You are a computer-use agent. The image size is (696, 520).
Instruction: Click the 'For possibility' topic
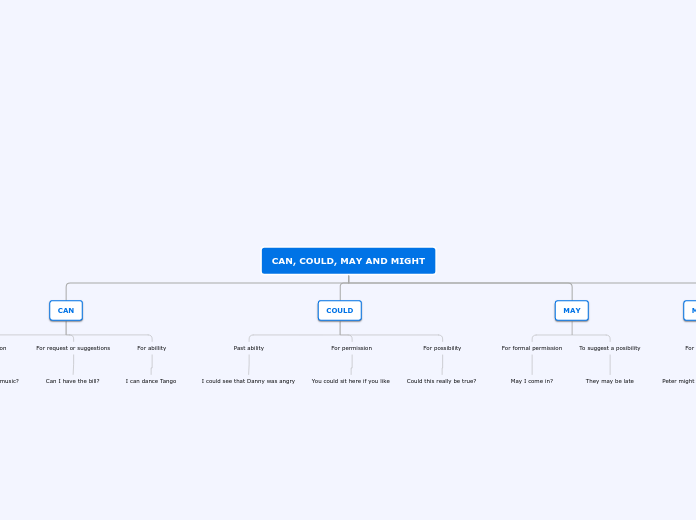[x=442, y=348]
